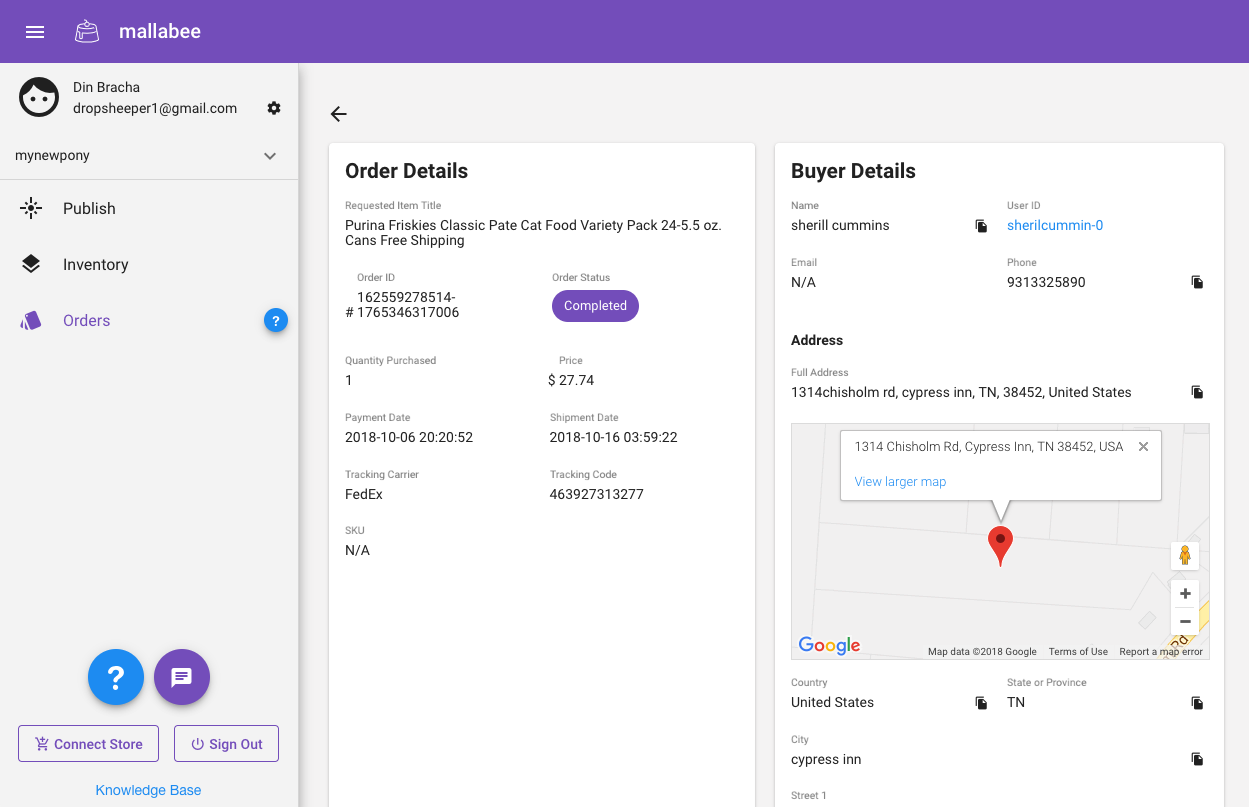Image resolution: width=1249 pixels, height=807 pixels.
Task: Zoom out on the map
Action: coord(1185,621)
